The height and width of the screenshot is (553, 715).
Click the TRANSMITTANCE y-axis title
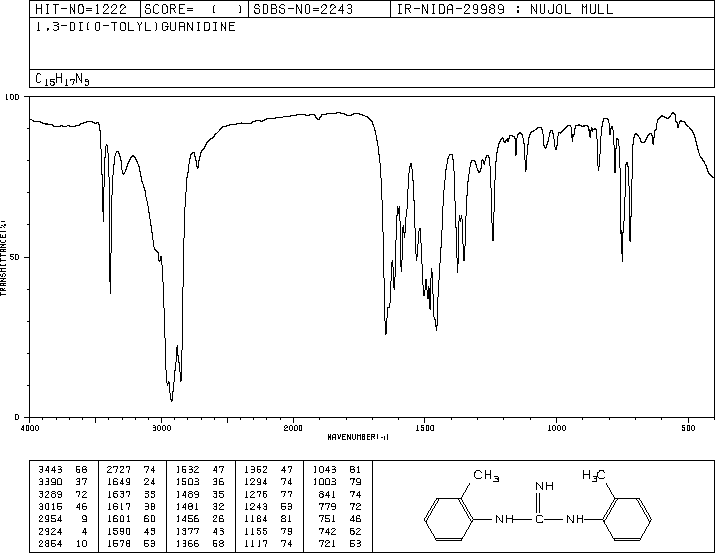click(x=3, y=257)
